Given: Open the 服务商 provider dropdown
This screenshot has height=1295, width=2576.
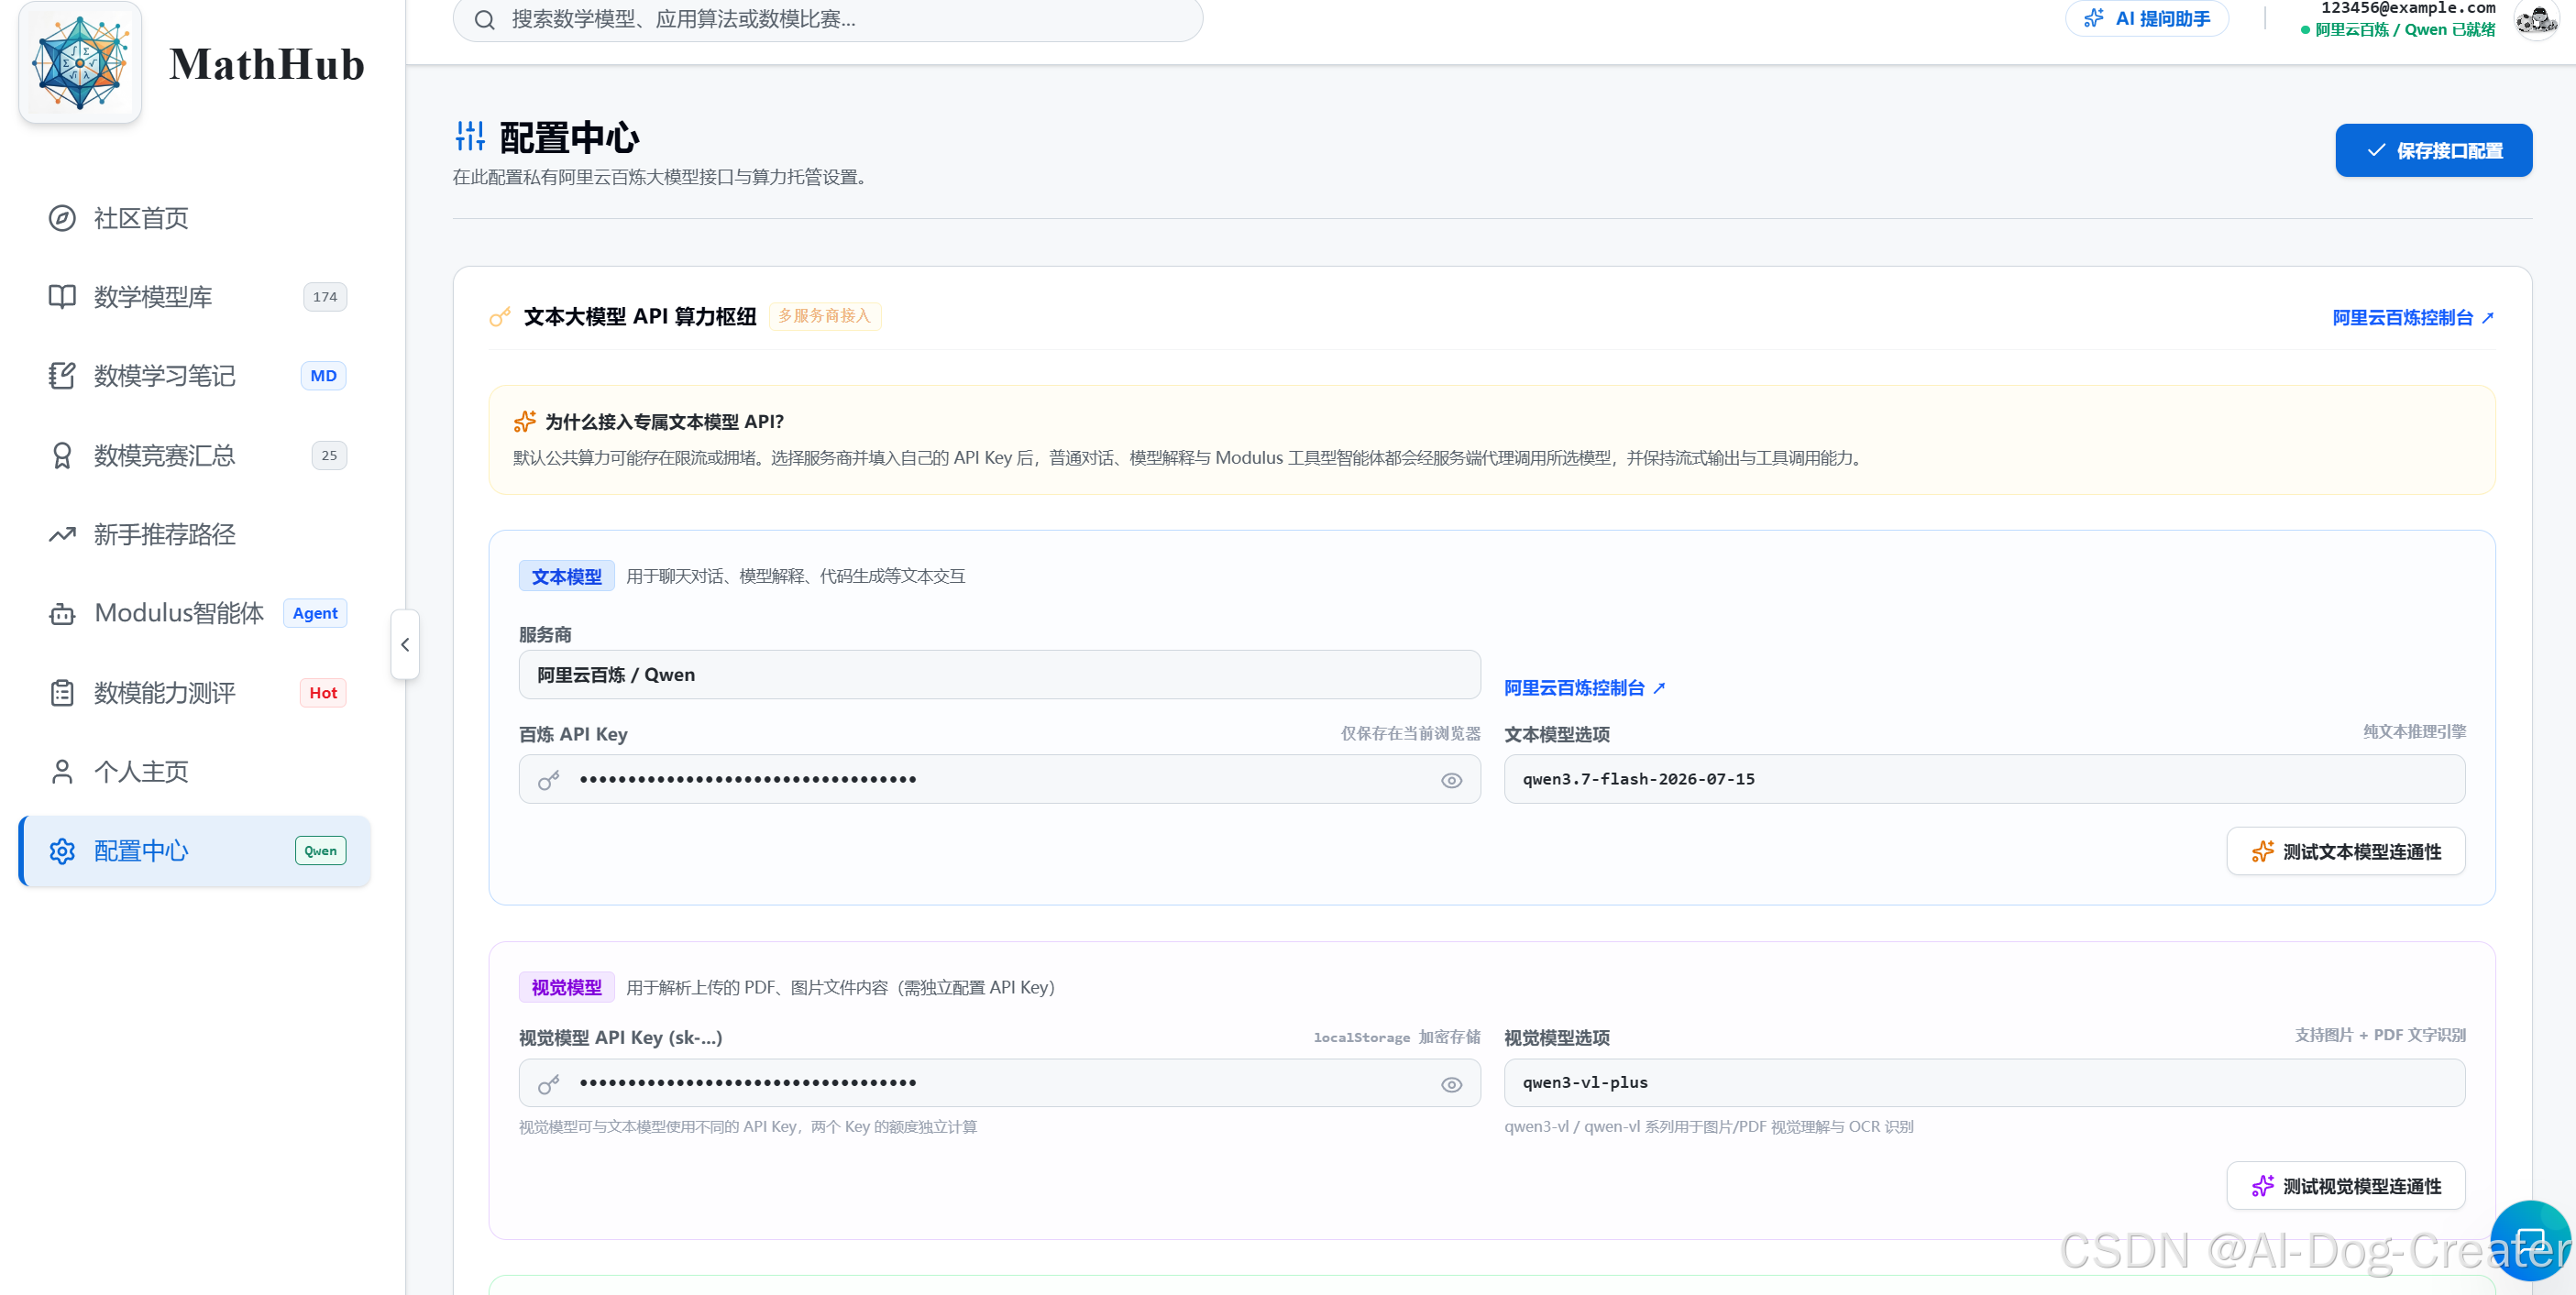Looking at the screenshot, I should coord(1000,675).
